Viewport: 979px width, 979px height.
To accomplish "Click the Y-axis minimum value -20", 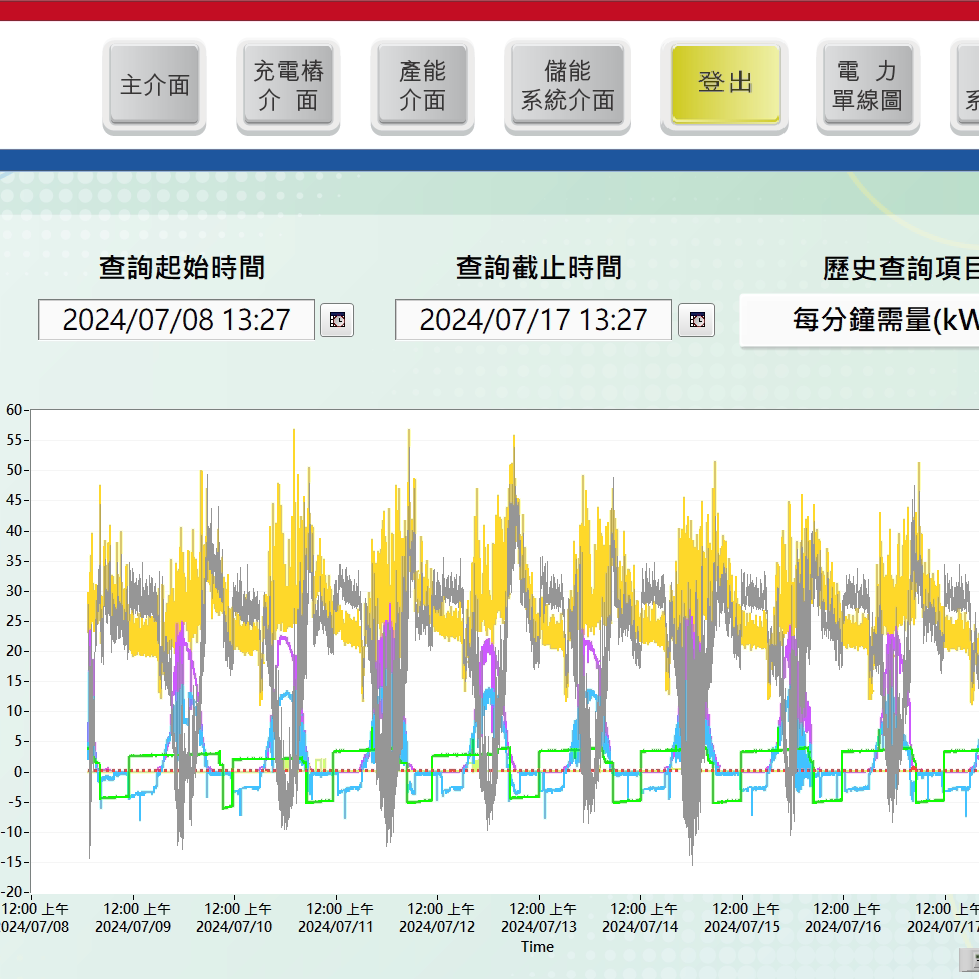I will tap(12, 892).
